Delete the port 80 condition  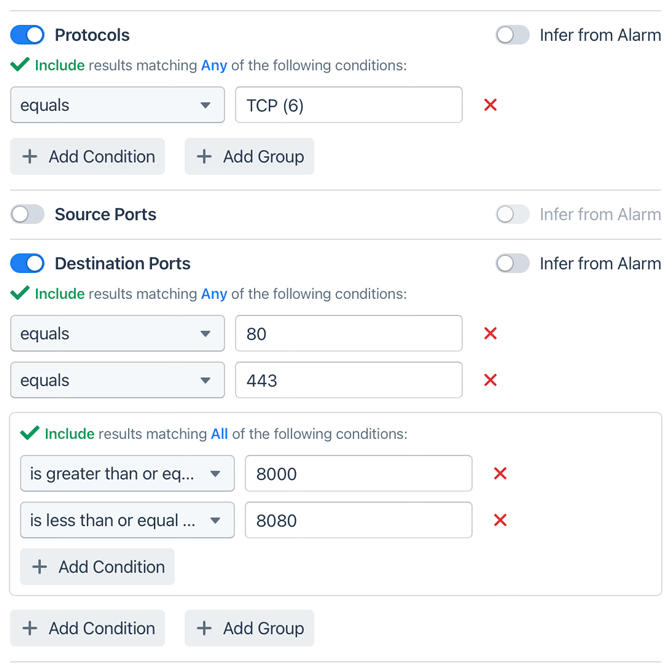[x=490, y=334]
